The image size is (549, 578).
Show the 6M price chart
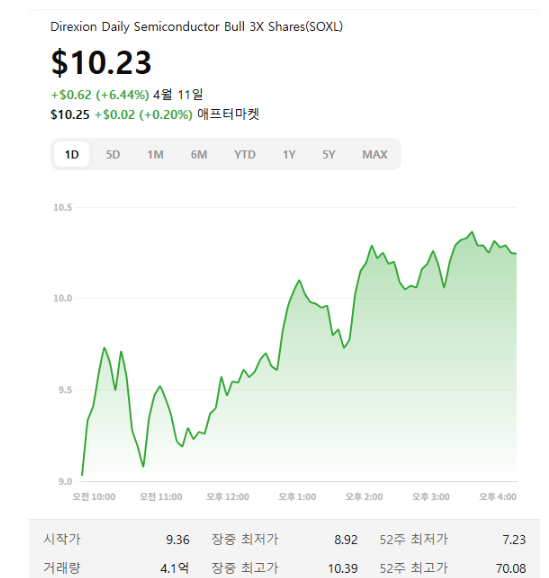click(x=199, y=154)
